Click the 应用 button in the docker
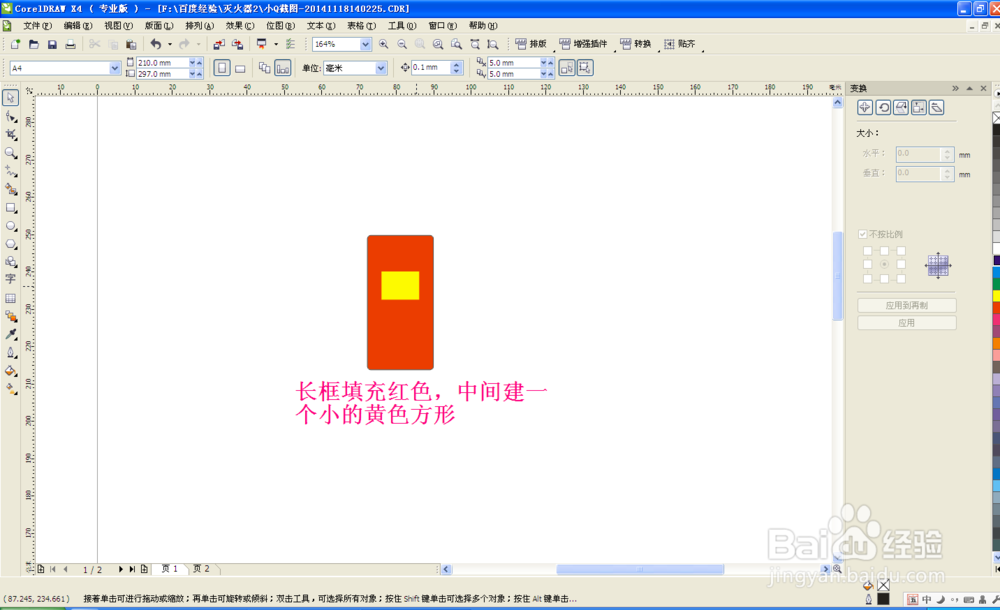The height and width of the screenshot is (610, 1000). (907, 322)
